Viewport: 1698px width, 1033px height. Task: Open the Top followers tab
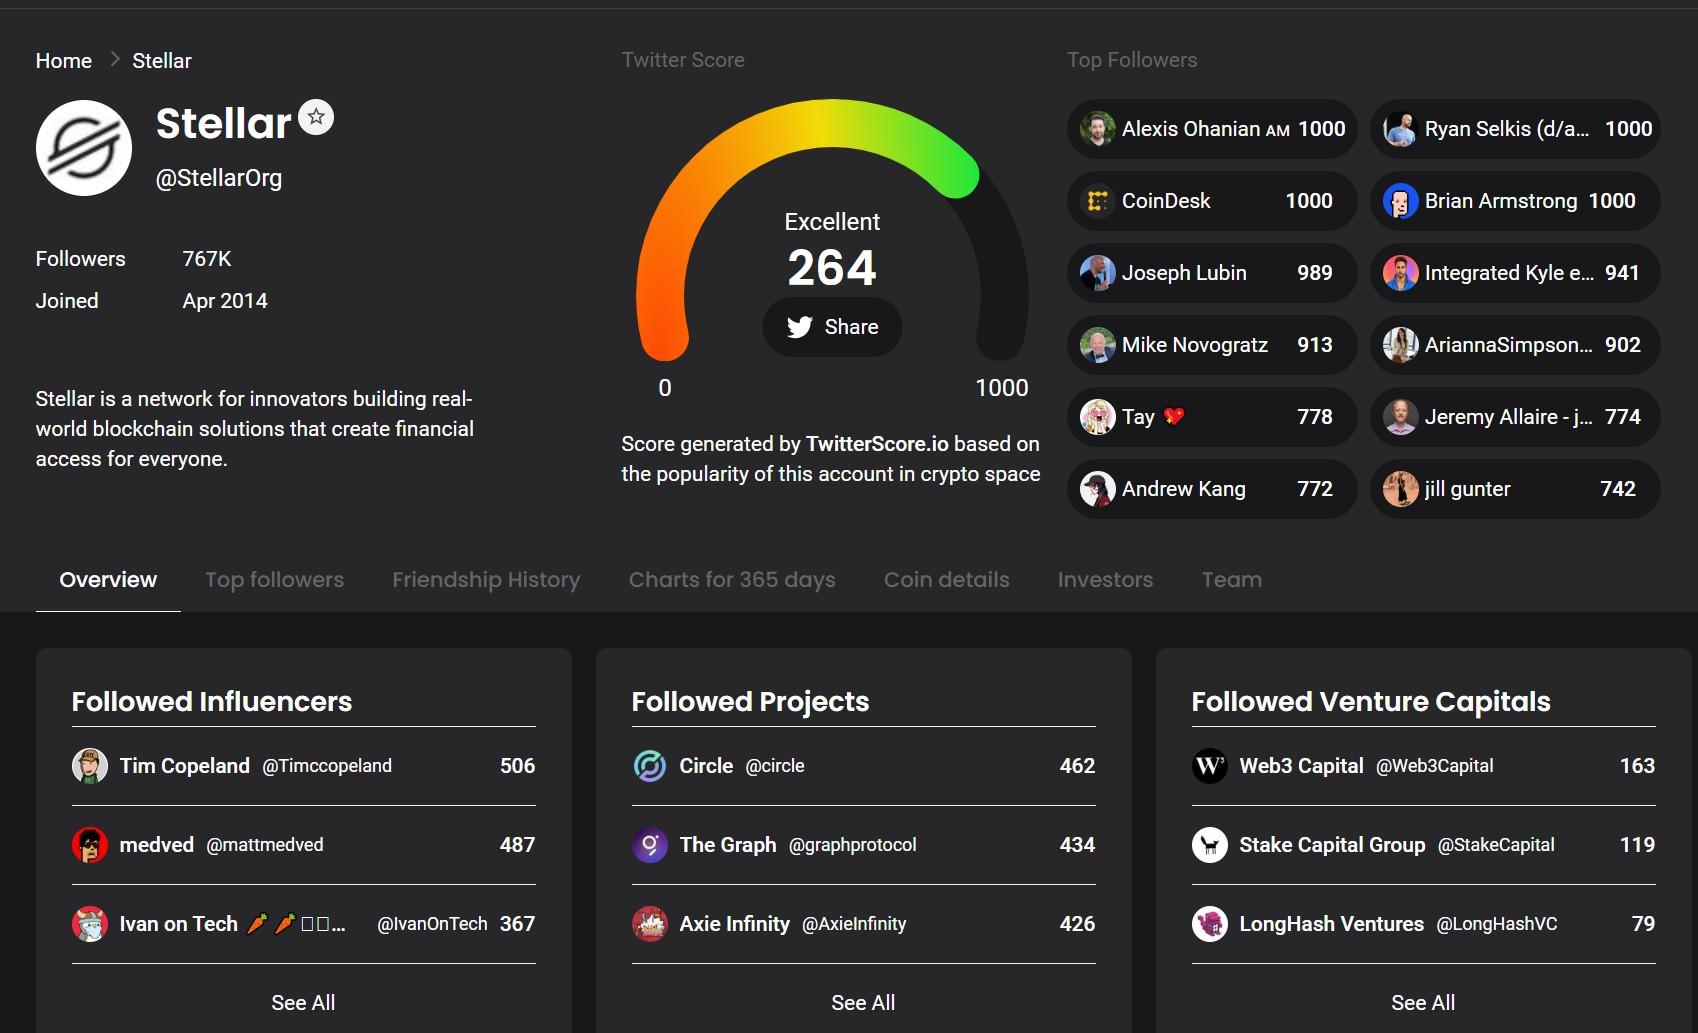tap(274, 580)
